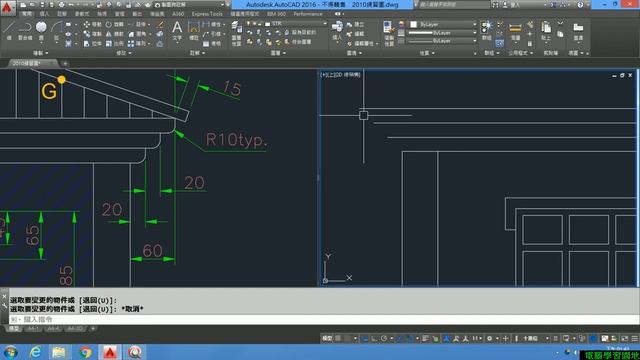This screenshot has width=640, height=360.
Task: Open the Insert ribbon tab
Action: tap(44, 14)
